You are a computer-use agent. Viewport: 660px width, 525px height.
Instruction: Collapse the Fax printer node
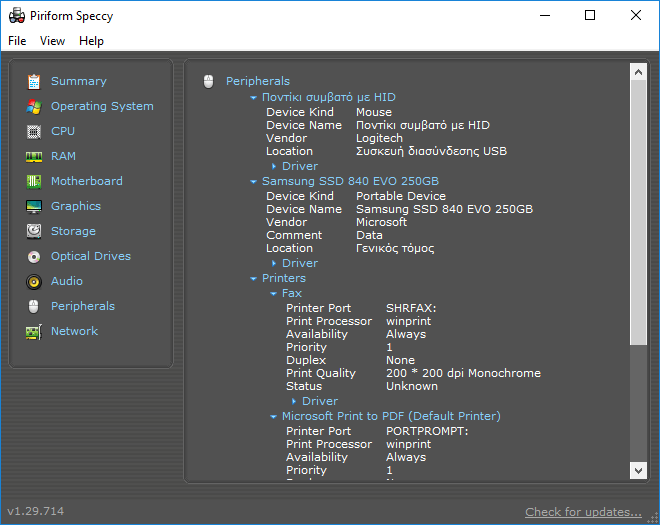click(x=274, y=294)
